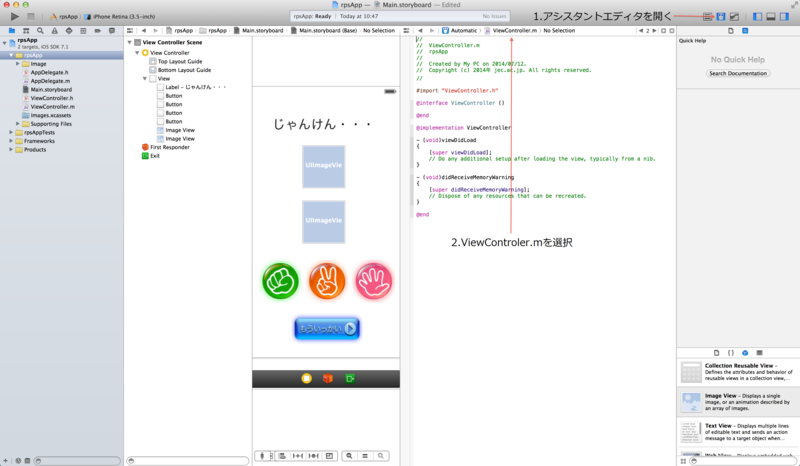Go forward in storyboard jump bar history
This screenshot has width=800, height=466.
coord(155,31)
